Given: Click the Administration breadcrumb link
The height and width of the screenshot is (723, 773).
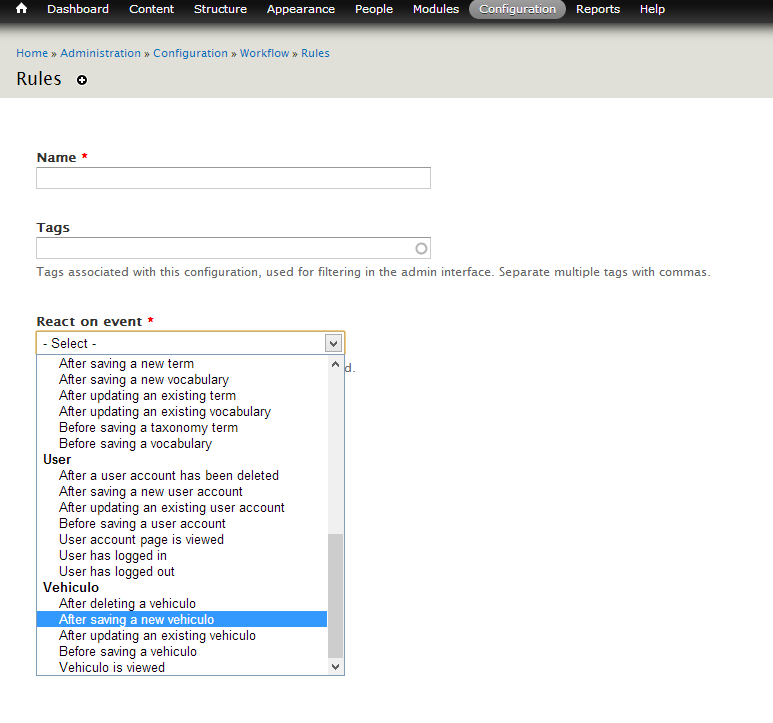Looking at the screenshot, I should pos(100,53).
